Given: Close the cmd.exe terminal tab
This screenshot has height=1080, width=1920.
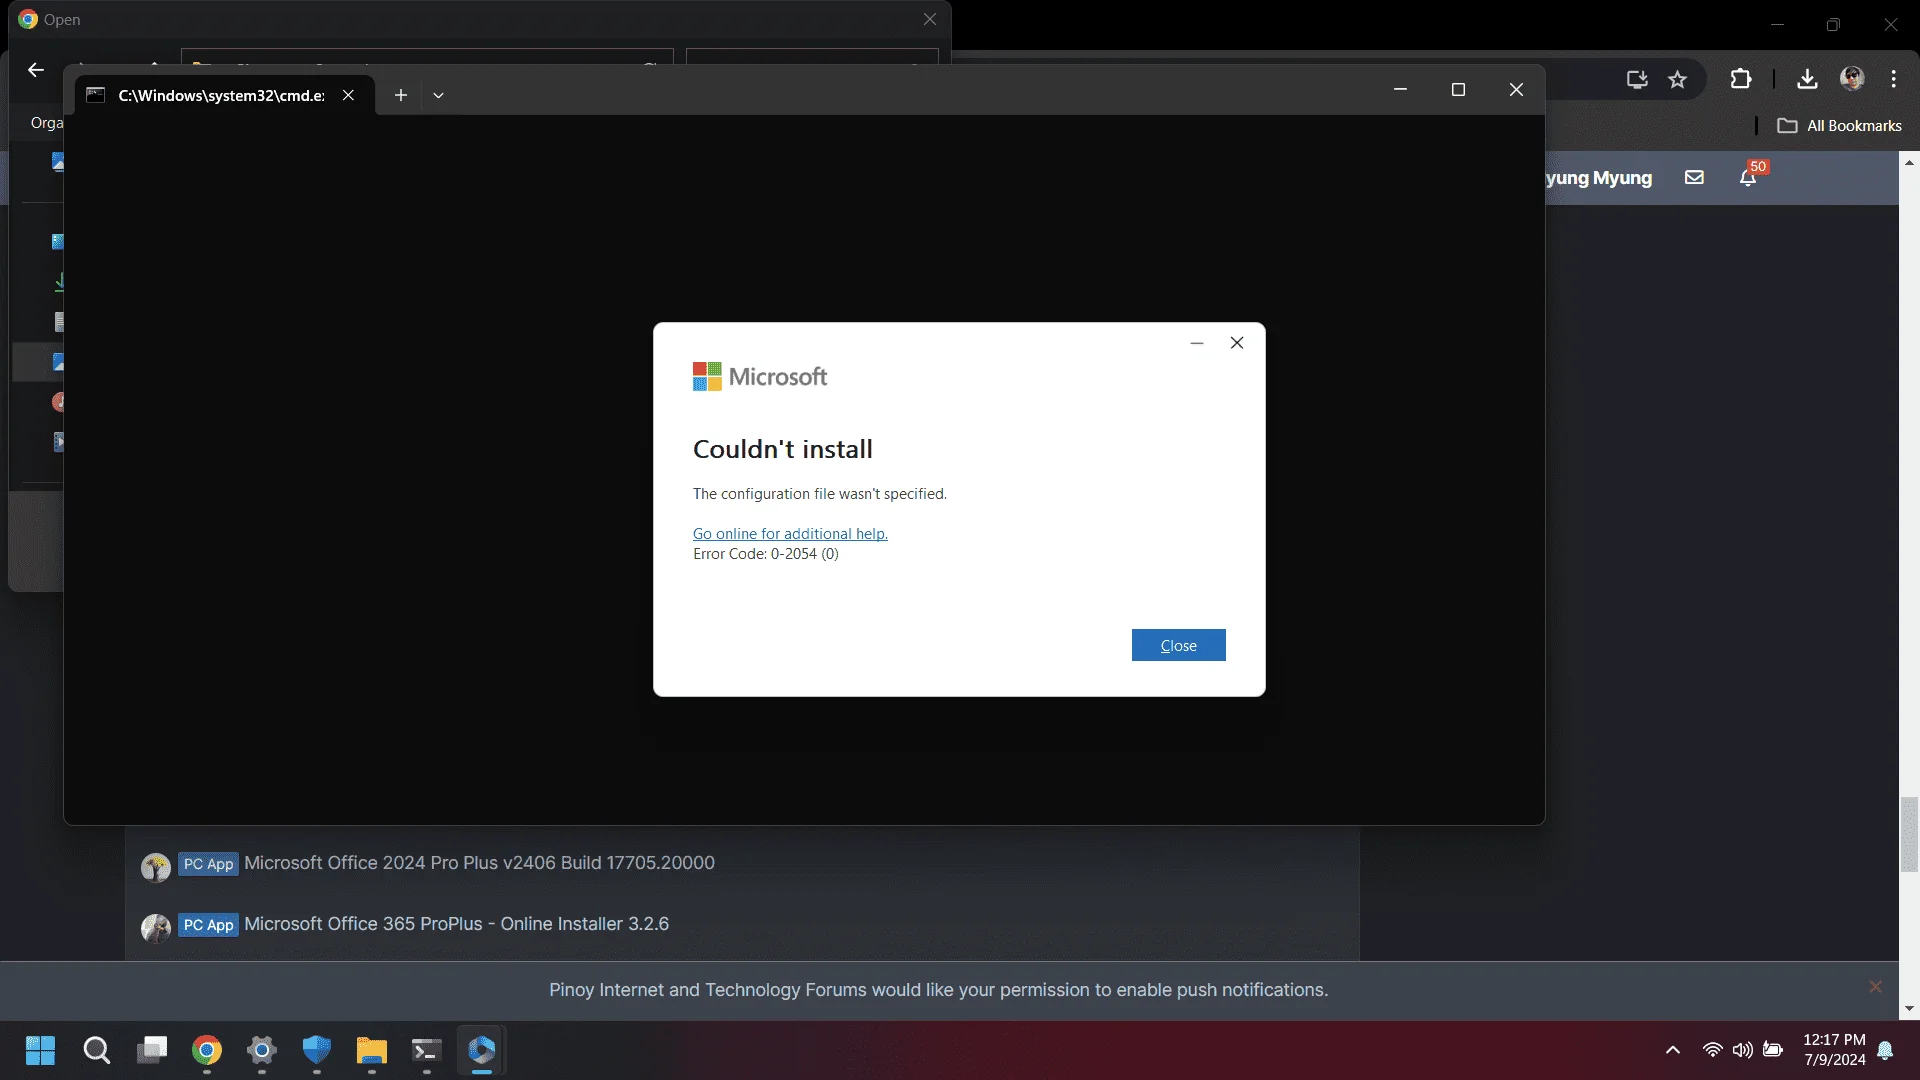Looking at the screenshot, I should point(348,95).
